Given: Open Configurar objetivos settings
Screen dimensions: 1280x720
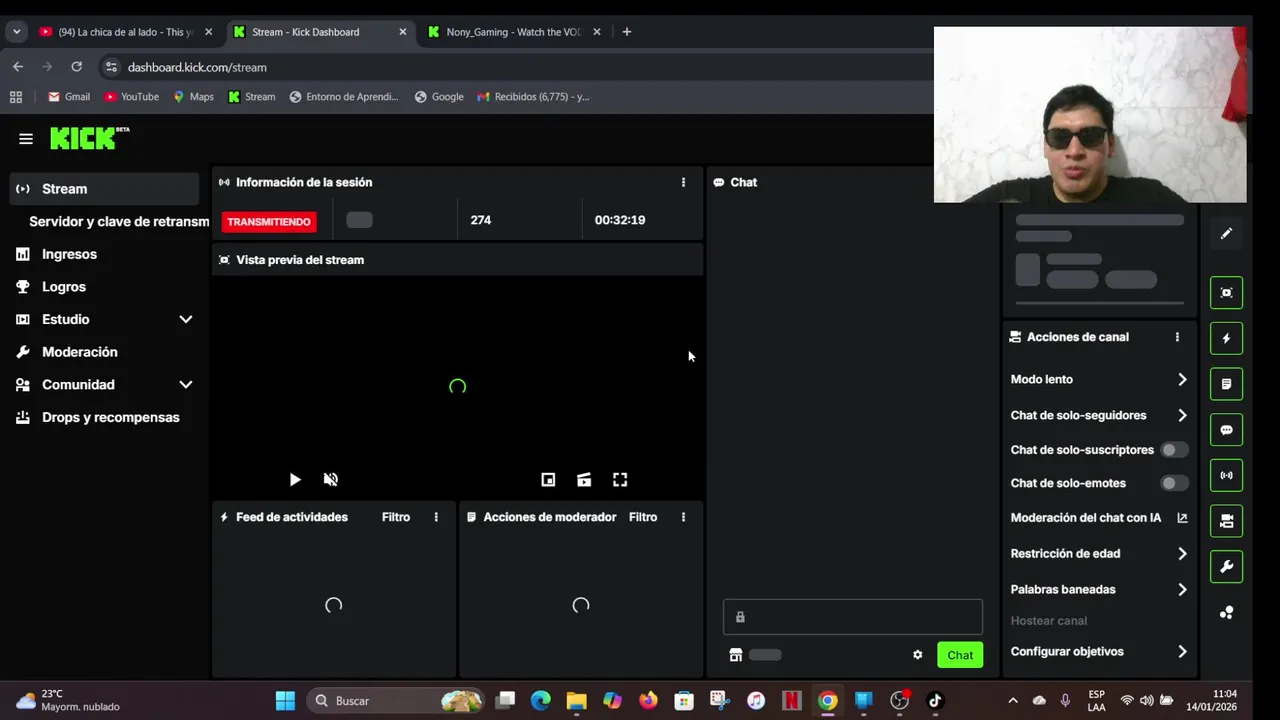Looking at the screenshot, I should [x=1099, y=651].
